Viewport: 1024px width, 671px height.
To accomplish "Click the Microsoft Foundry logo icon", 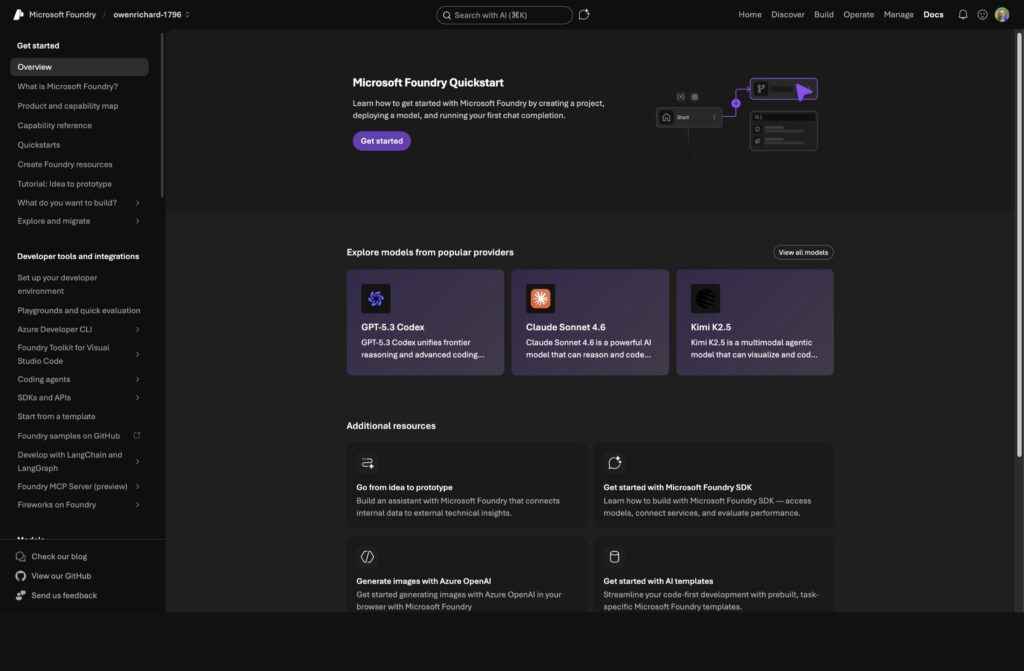I will coord(18,14).
